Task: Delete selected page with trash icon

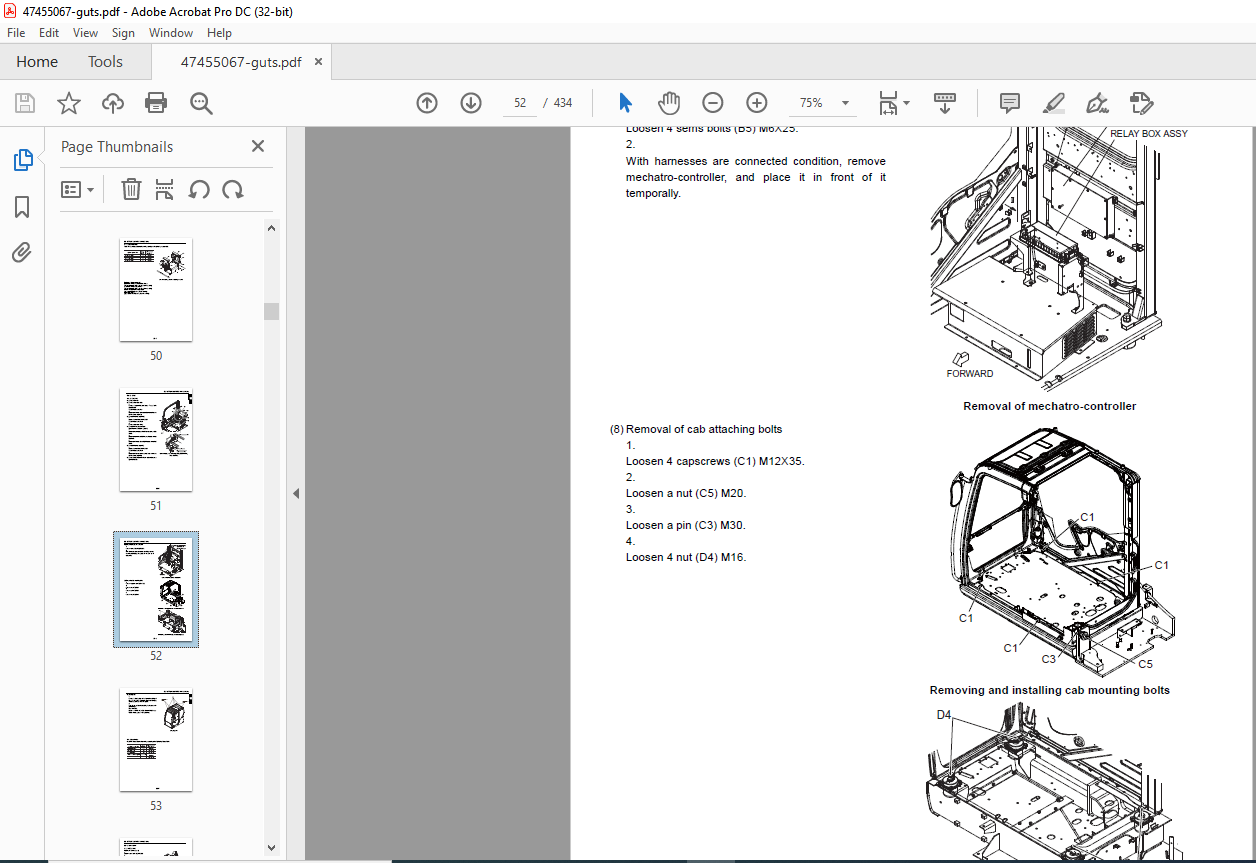Action: click(131, 189)
